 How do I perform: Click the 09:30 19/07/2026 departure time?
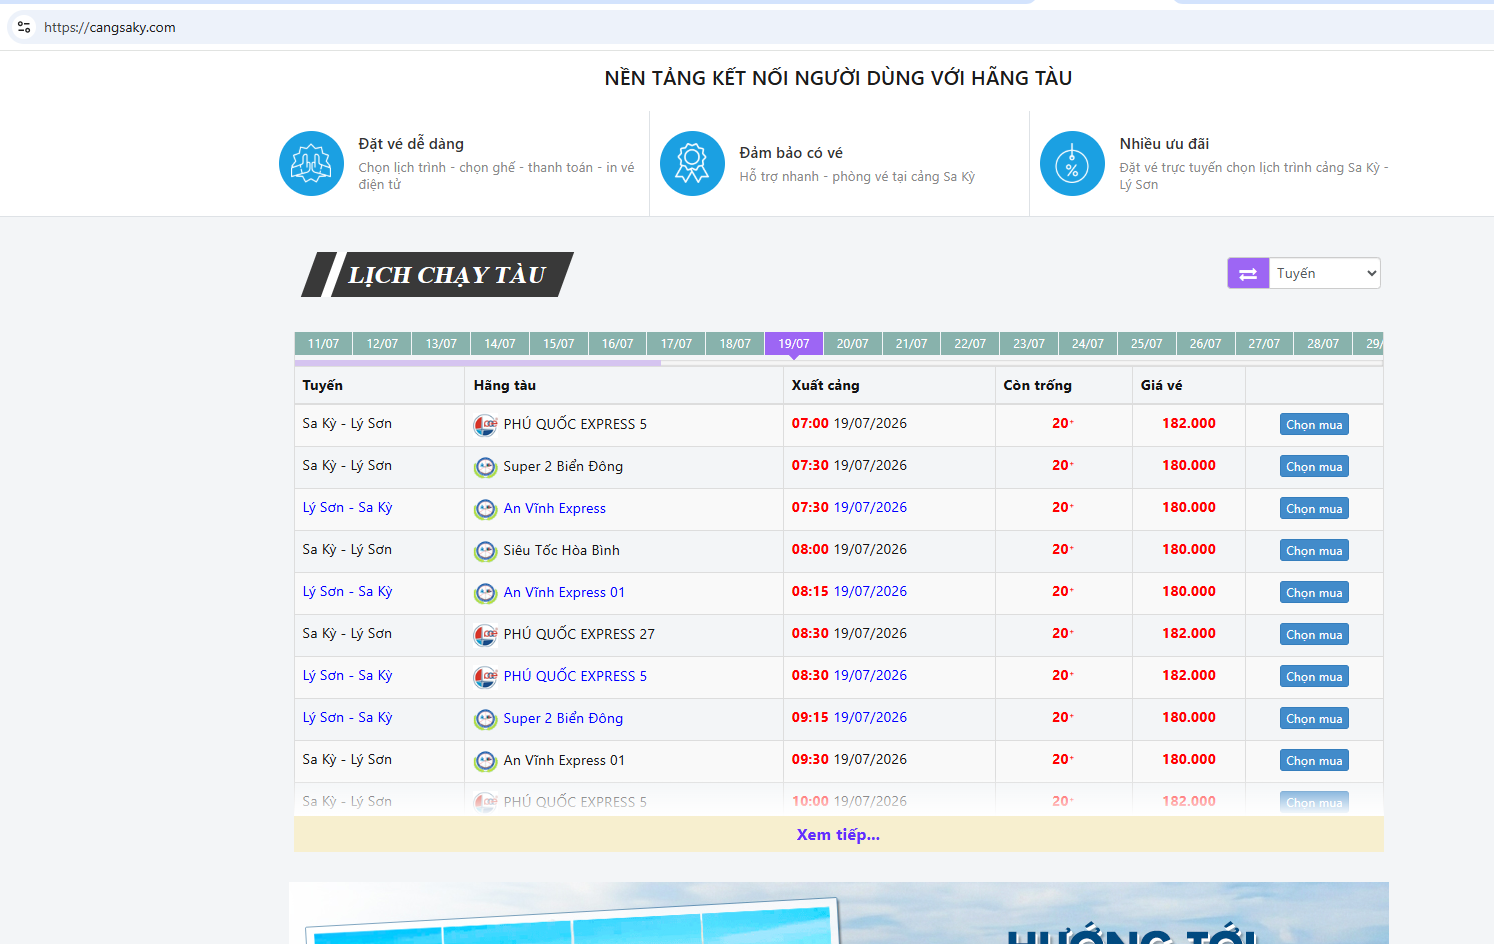pyautogui.click(x=849, y=760)
